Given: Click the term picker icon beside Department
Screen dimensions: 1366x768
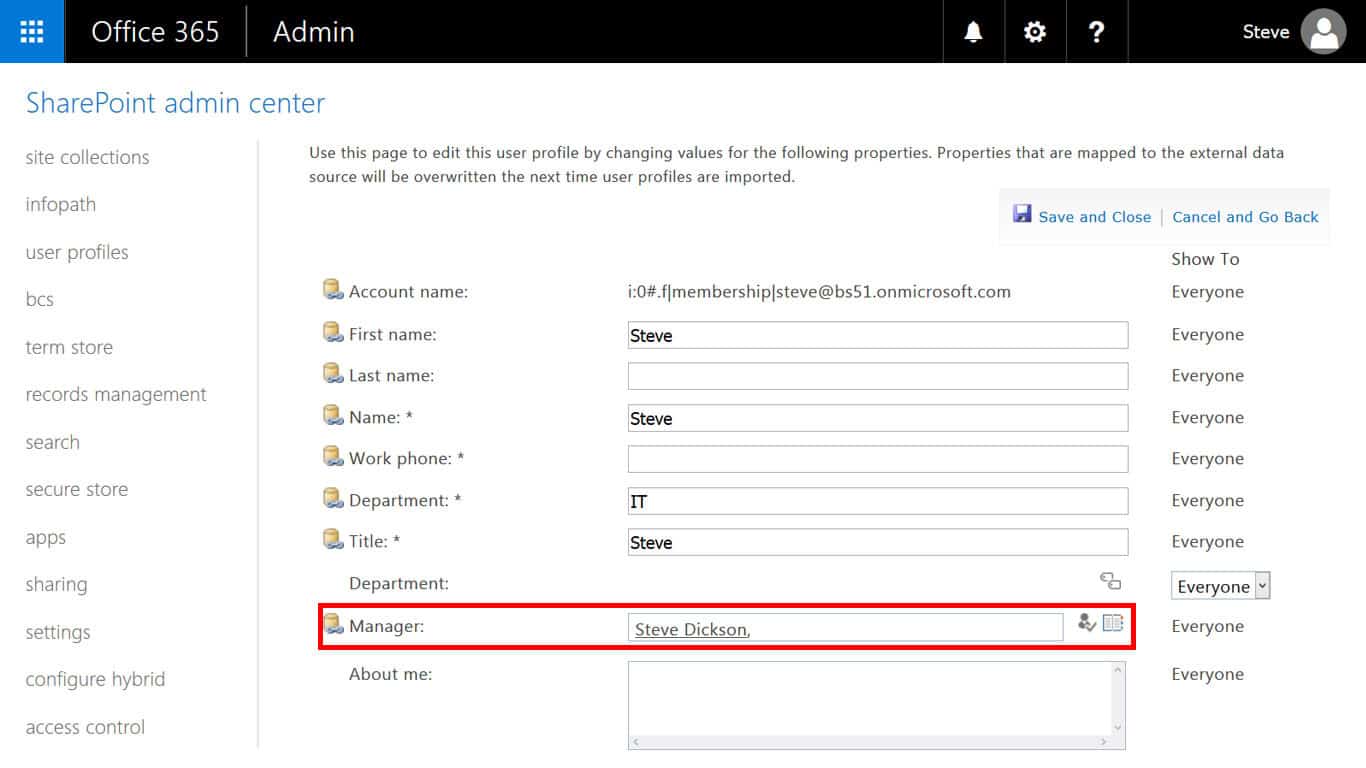Looking at the screenshot, I should click(1110, 581).
